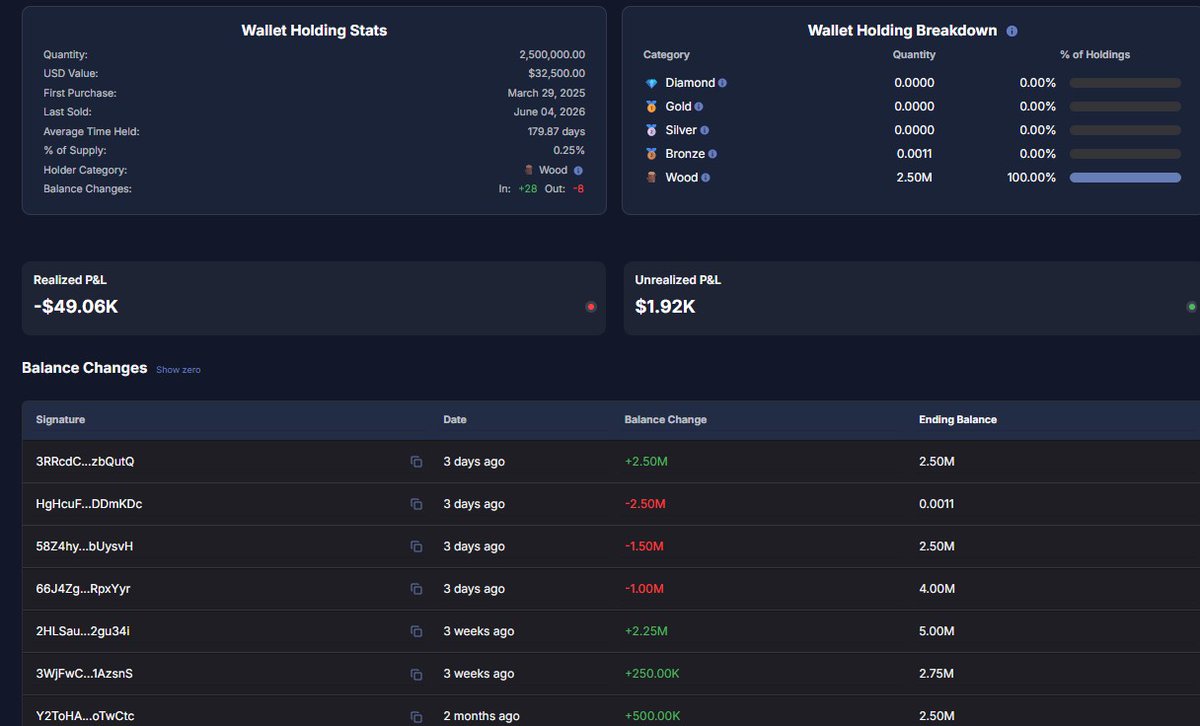Click the 0.25% of supply value
The height and width of the screenshot is (726, 1200).
[569, 151]
